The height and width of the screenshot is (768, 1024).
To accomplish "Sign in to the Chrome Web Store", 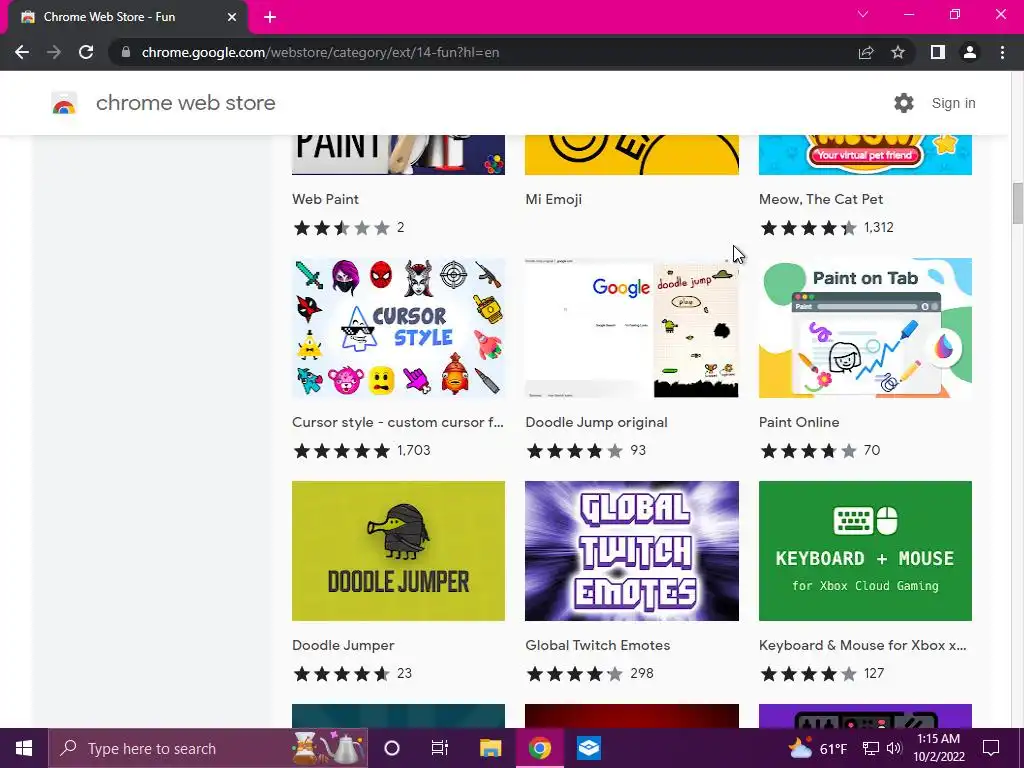I will click(x=953, y=103).
